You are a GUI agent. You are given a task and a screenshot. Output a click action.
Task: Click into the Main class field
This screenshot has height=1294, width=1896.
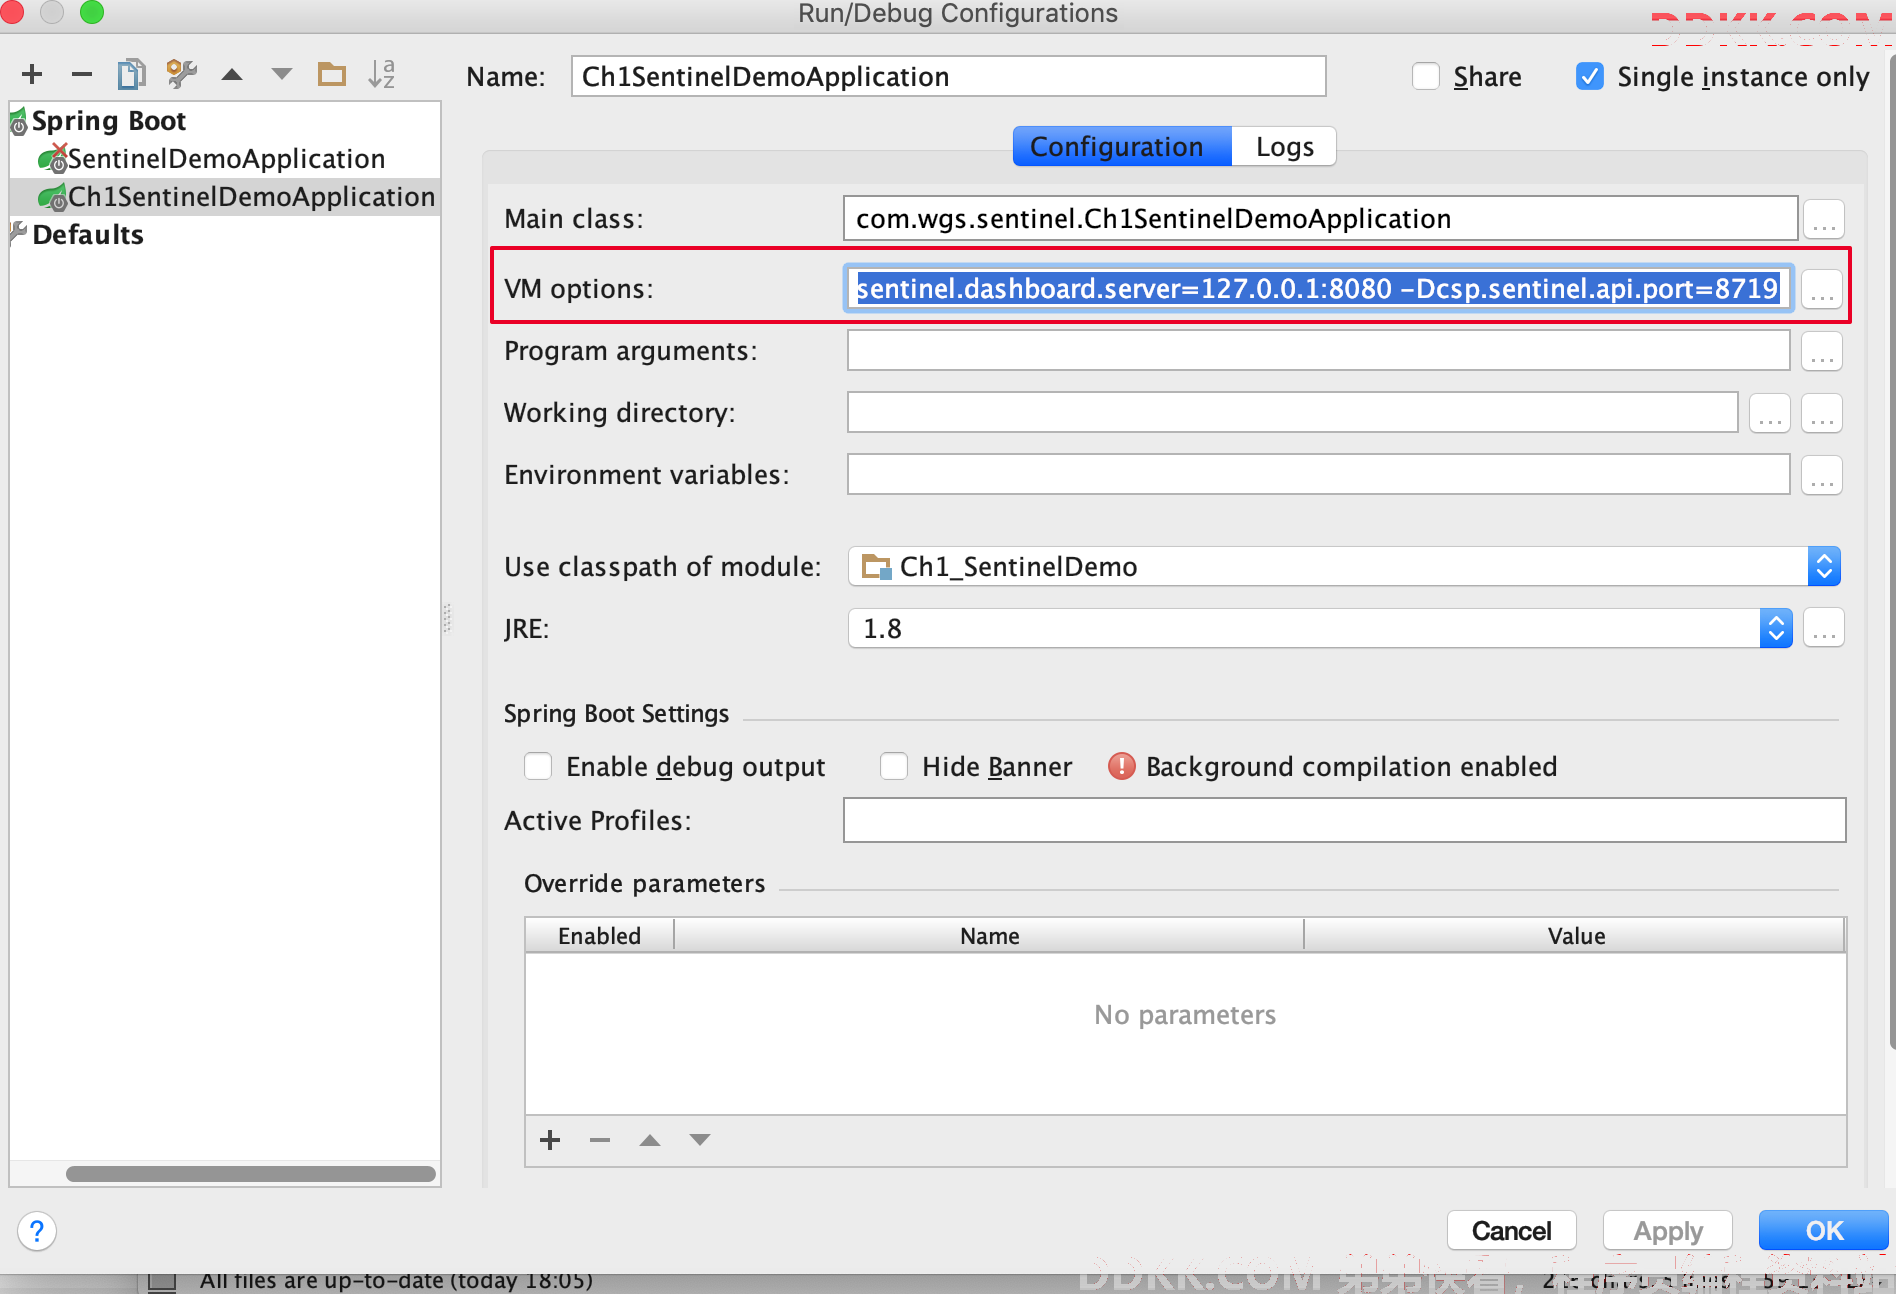[x=1320, y=219]
